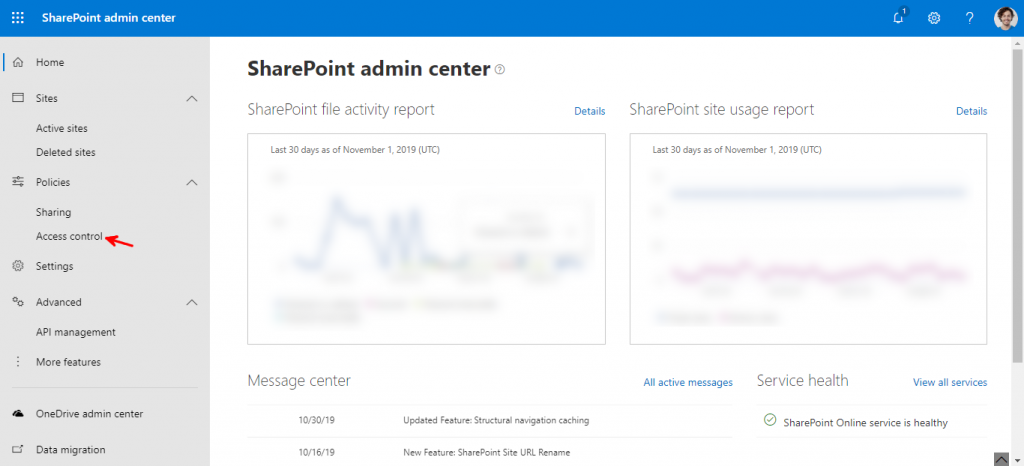Click the Policies sliders icon

(18, 181)
